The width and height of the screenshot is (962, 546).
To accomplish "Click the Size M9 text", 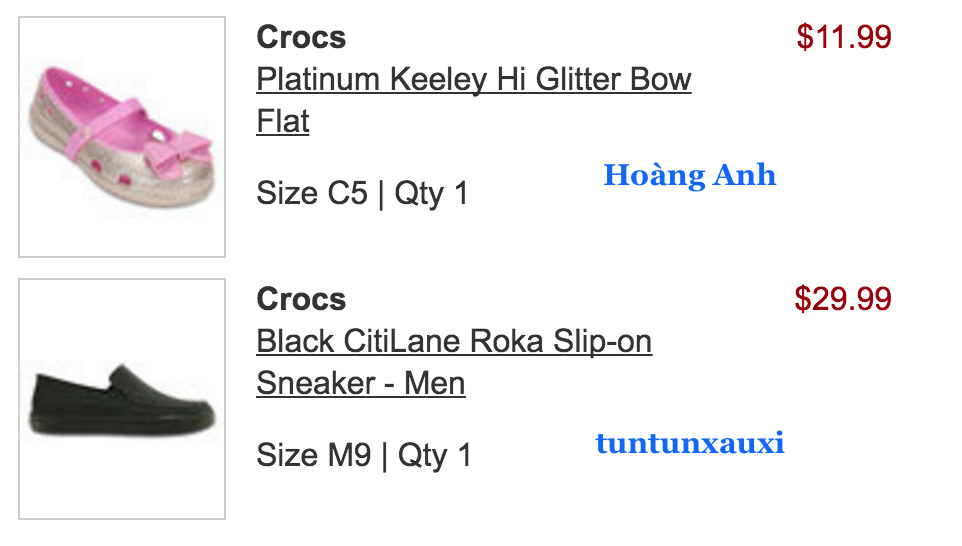I will tap(314, 456).
